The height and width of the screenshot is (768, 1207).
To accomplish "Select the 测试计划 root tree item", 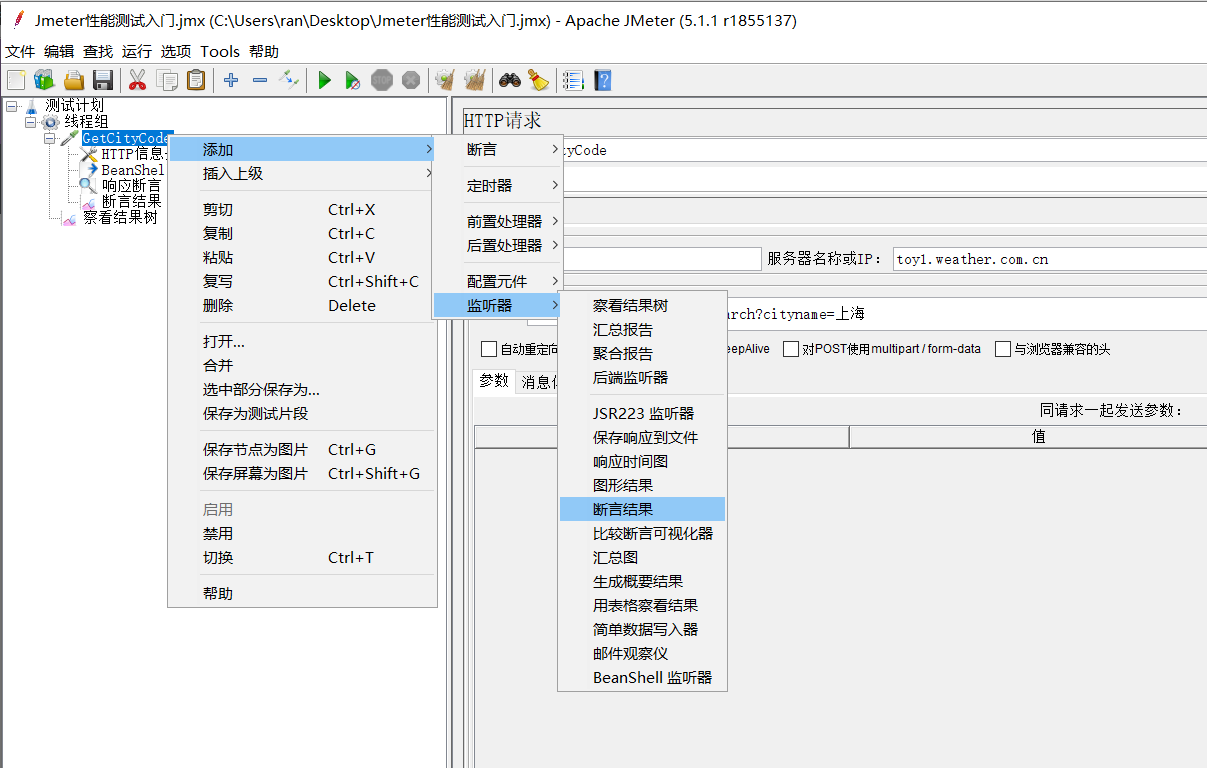I will point(74,106).
